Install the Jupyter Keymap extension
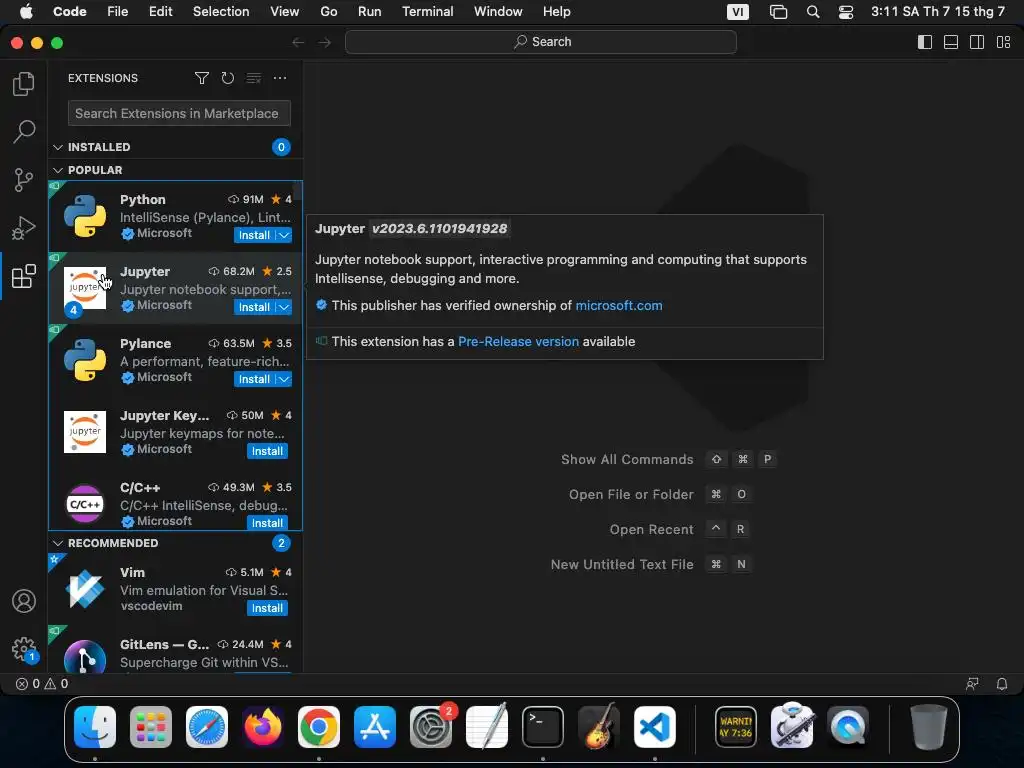This screenshot has width=1024, height=768. click(x=267, y=451)
